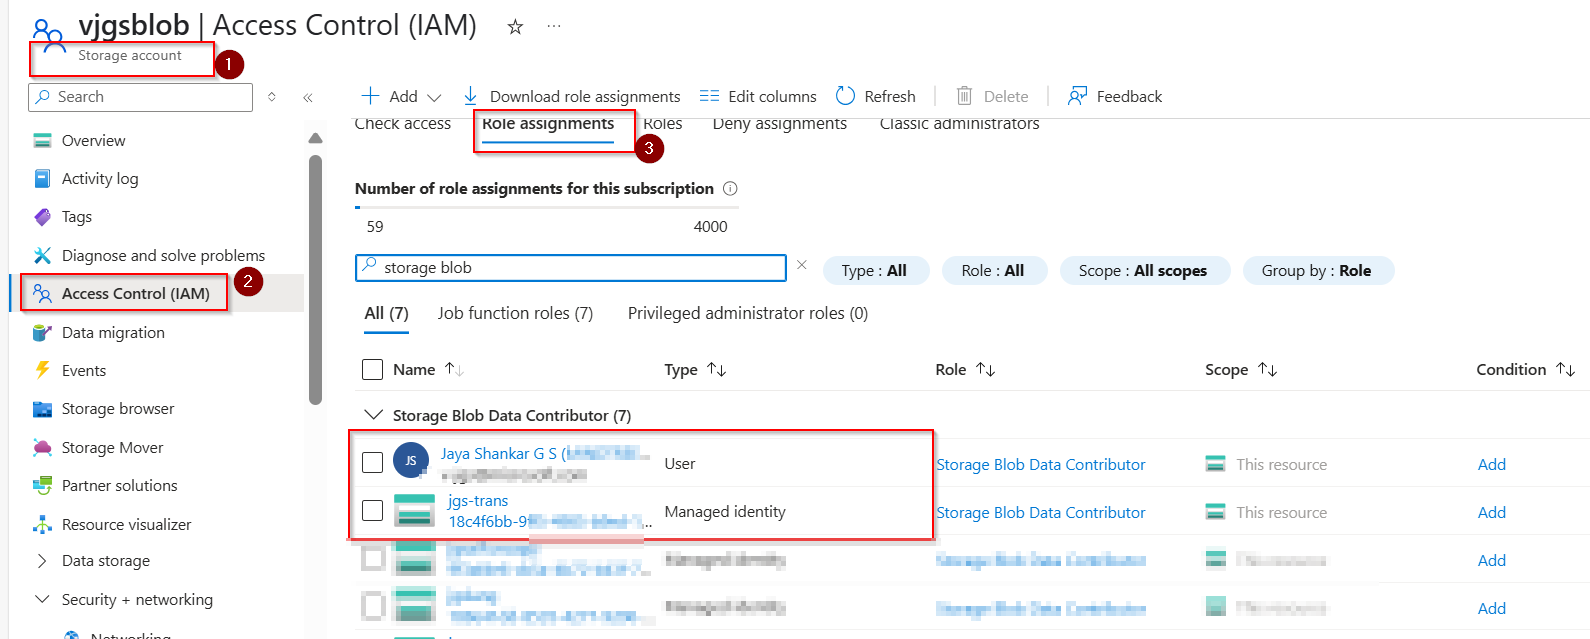This screenshot has height=639, width=1590.
Task: Open the jgs-trans identity link
Action: pos(478,501)
